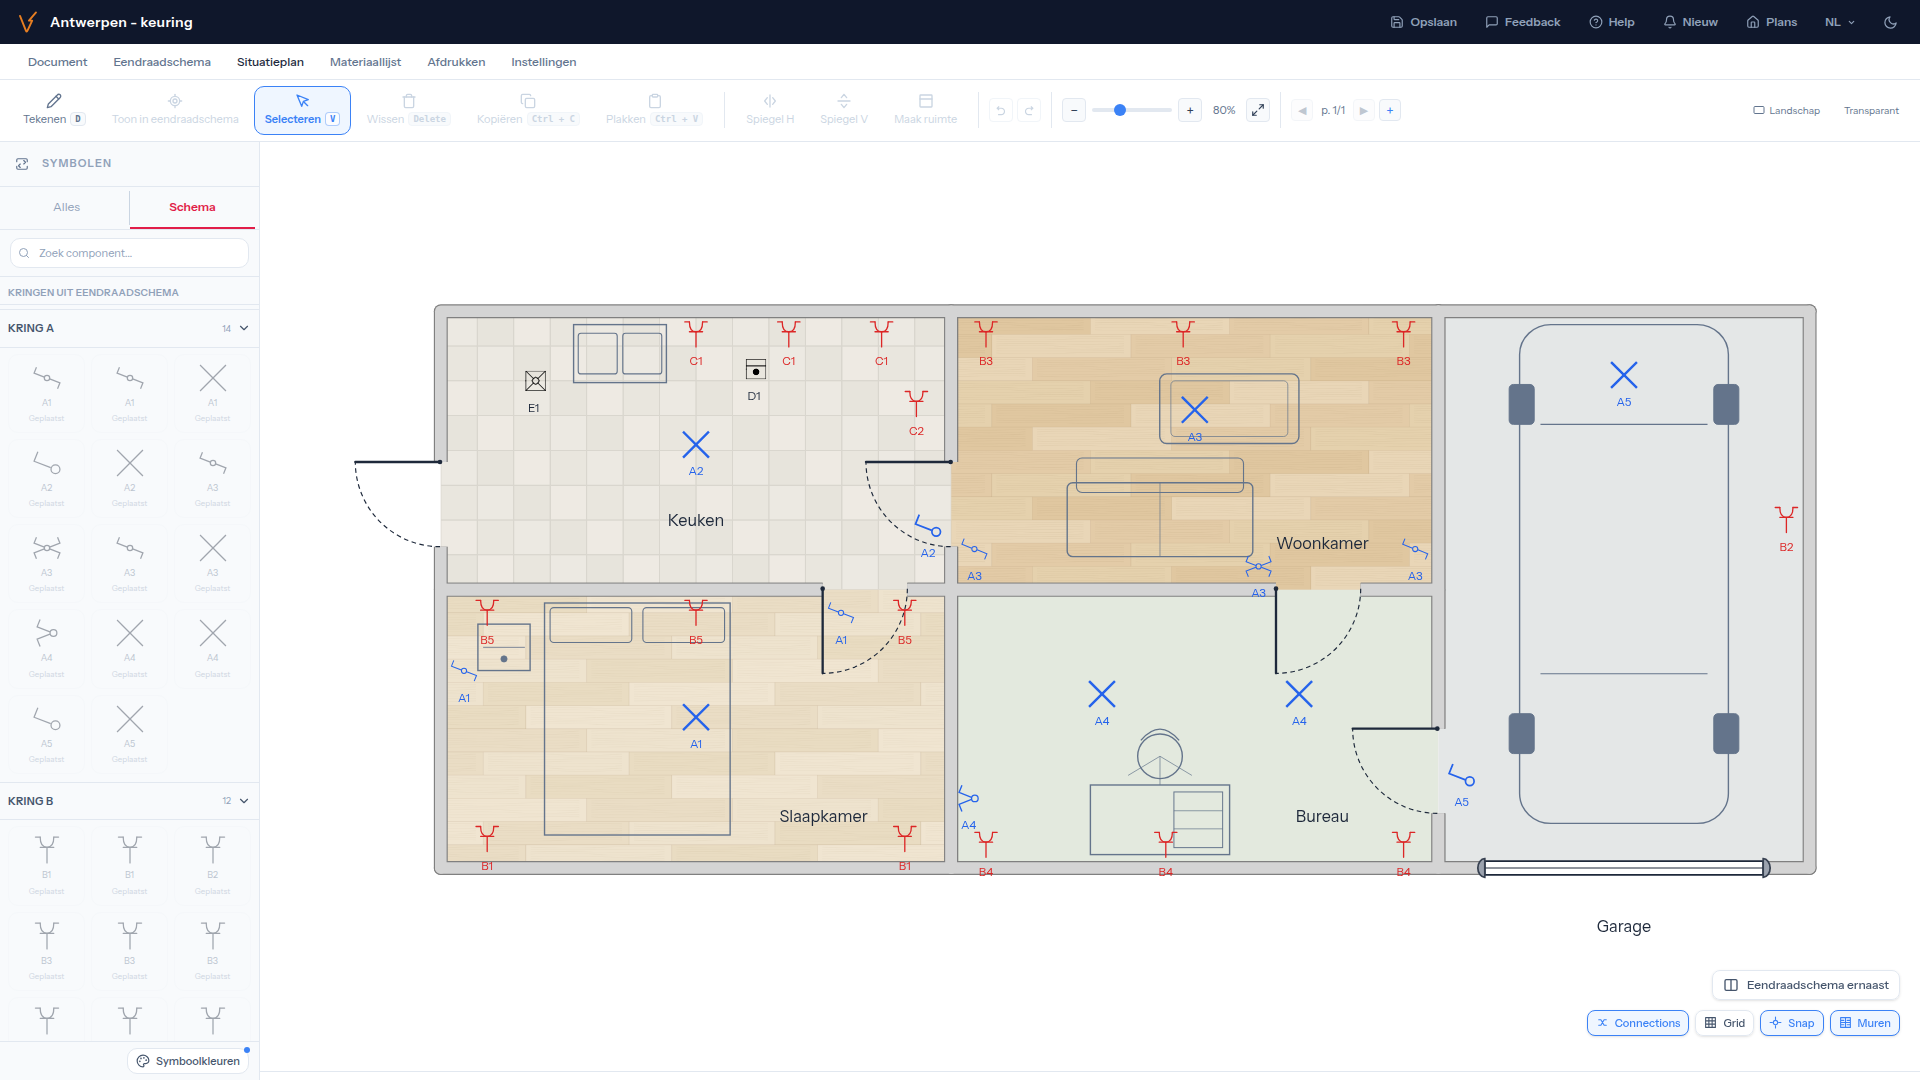Zoom out with the minus button

pyautogui.click(x=1074, y=110)
